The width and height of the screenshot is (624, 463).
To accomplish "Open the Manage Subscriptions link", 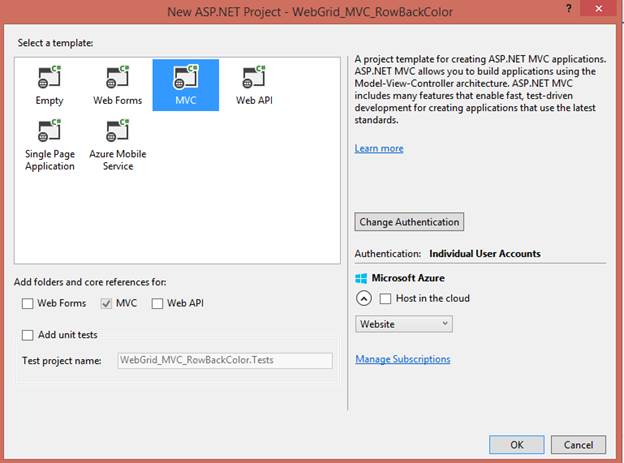I will pos(402,359).
